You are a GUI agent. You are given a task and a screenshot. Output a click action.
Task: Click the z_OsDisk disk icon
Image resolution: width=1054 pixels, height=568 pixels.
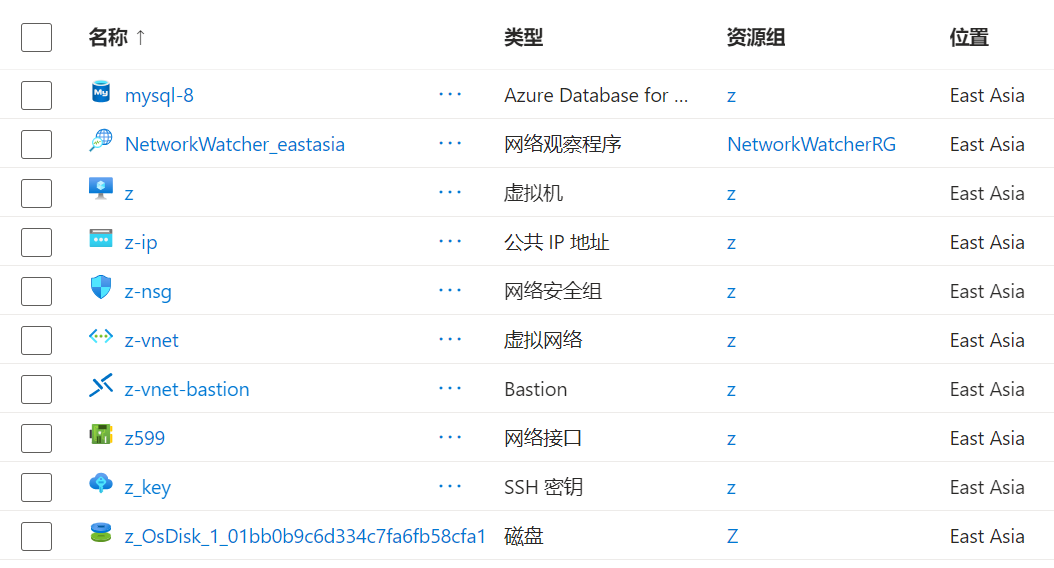coord(101,532)
